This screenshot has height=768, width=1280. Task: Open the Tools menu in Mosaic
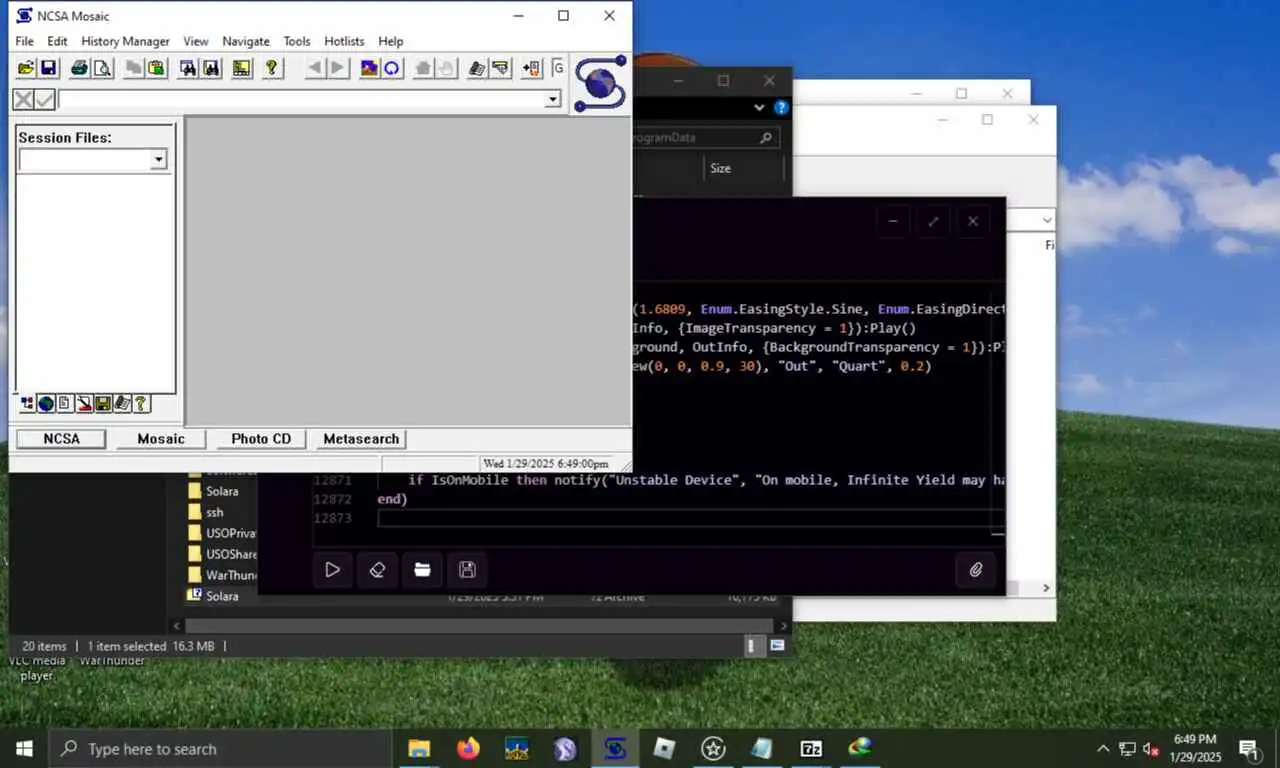pos(297,41)
